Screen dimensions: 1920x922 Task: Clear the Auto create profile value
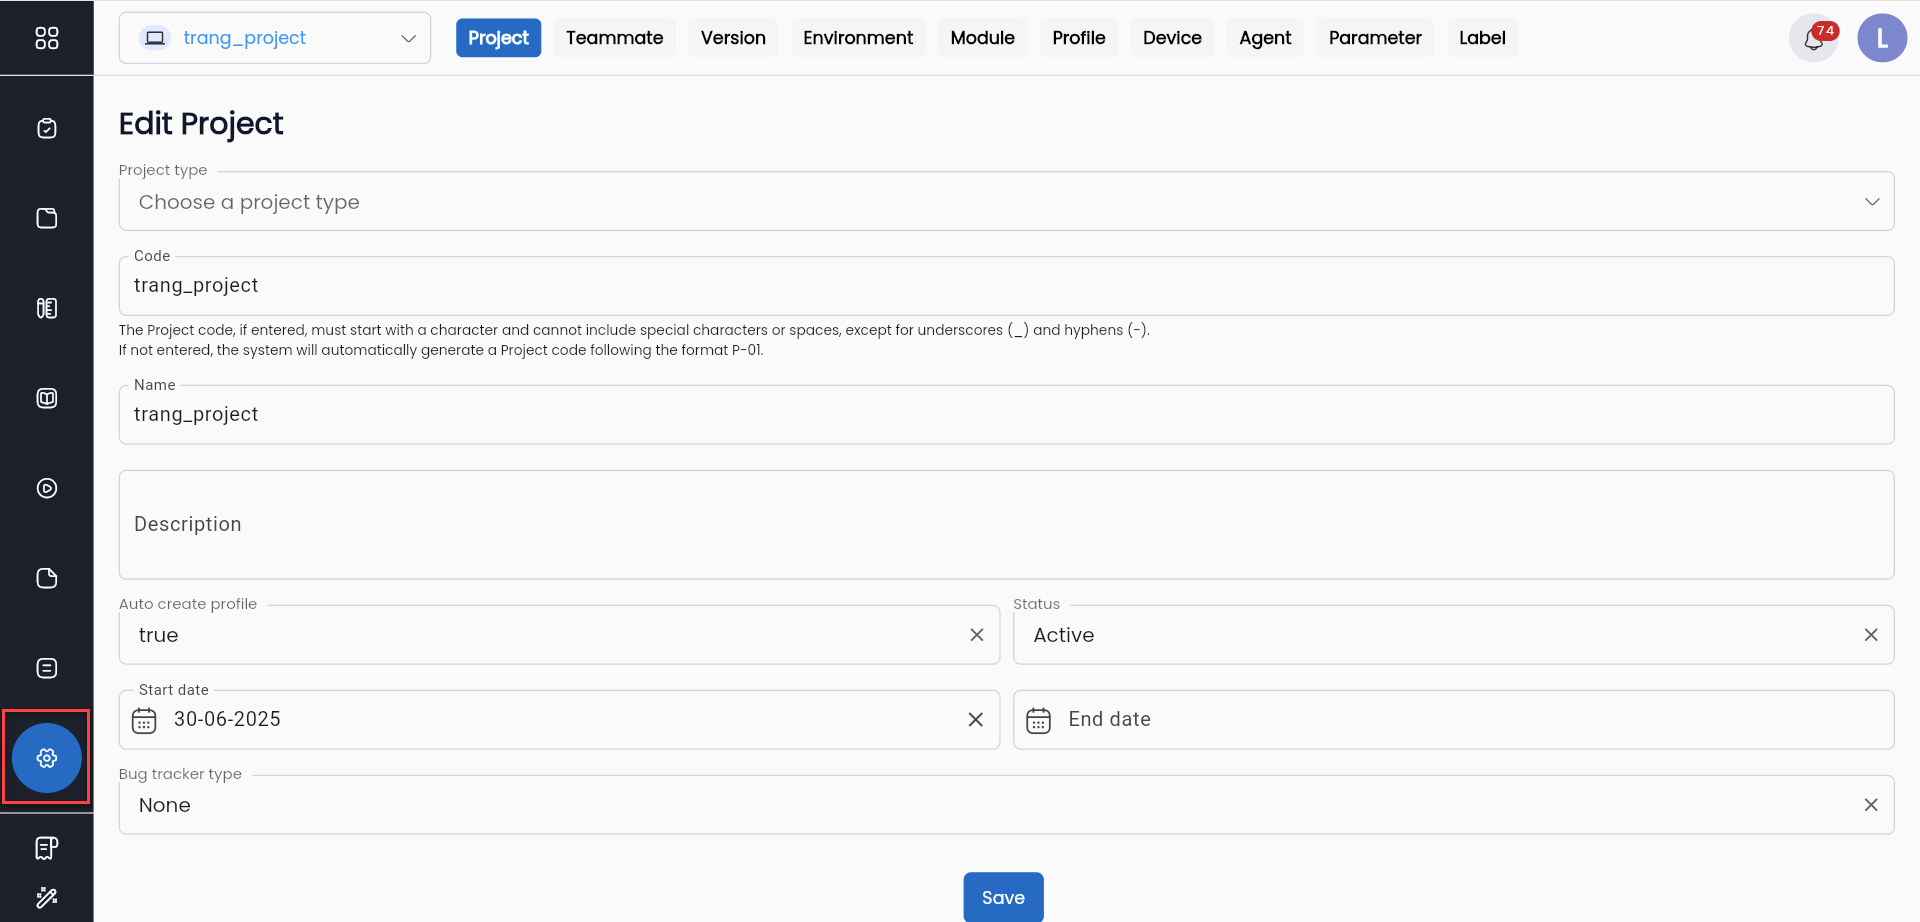tap(976, 635)
